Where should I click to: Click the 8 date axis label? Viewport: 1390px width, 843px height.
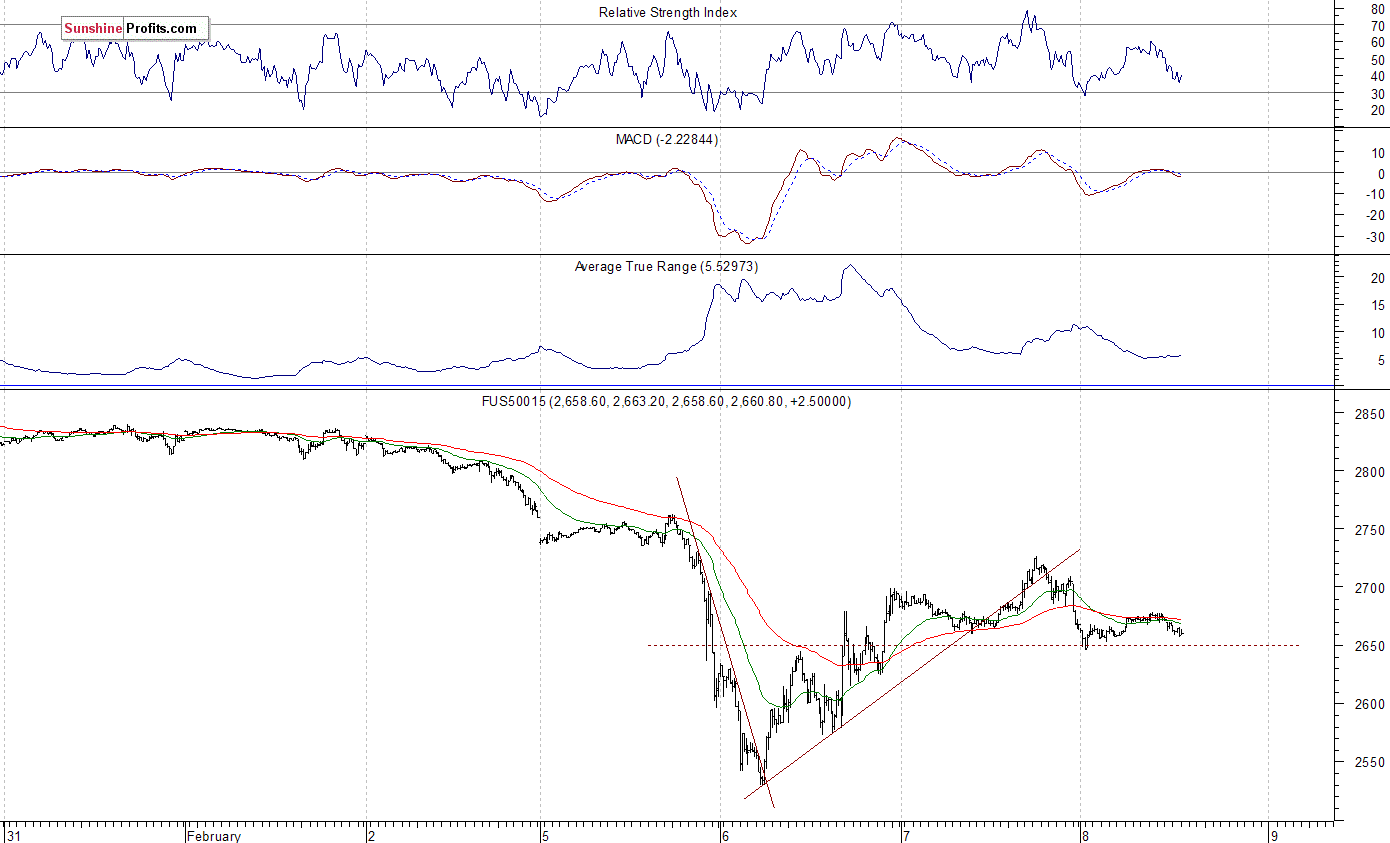click(x=1087, y=835)
